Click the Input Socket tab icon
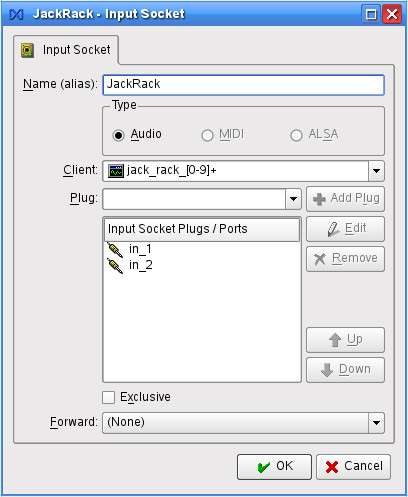The width and height of the screenshot is (408, 497). [27, 50]
